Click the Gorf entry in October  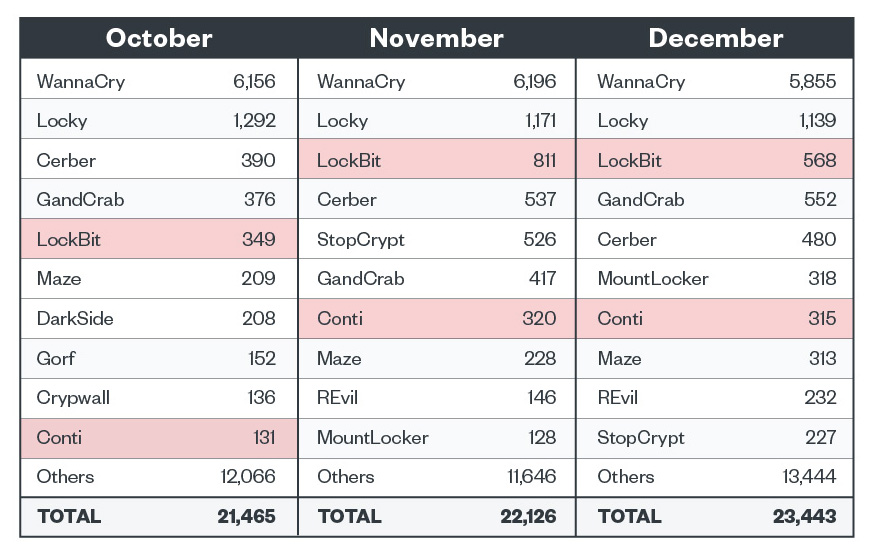56,358
